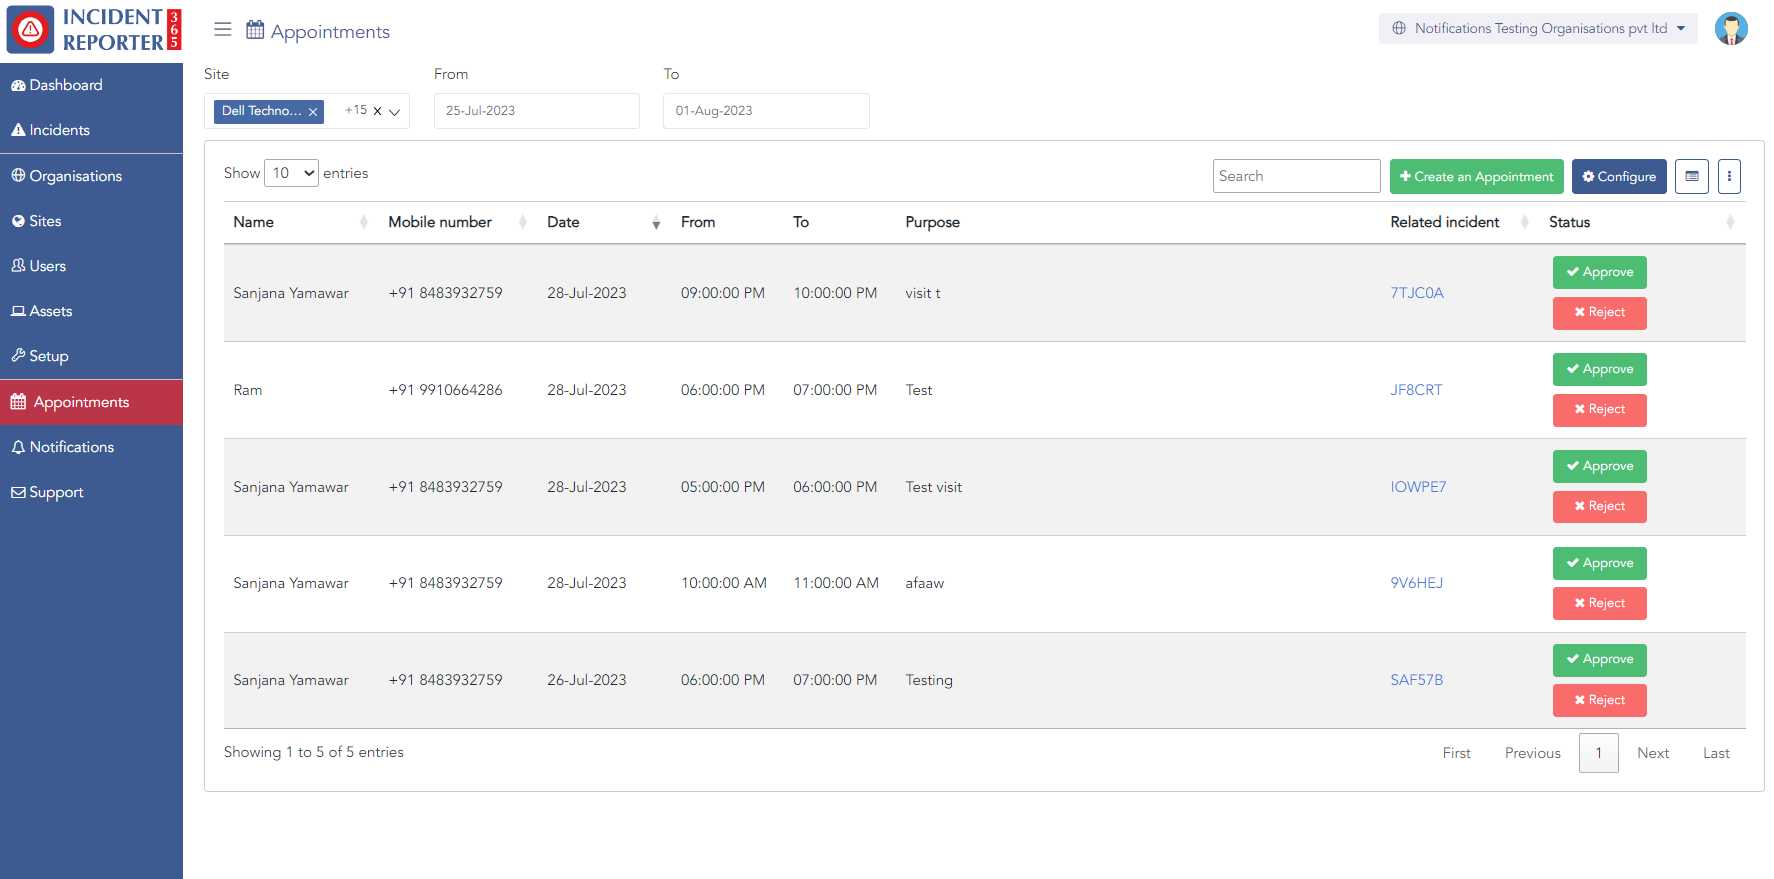Open the Notifications sidebar item
The height and width of the screenshot is (879, 1774).
[x=71, y=447]
